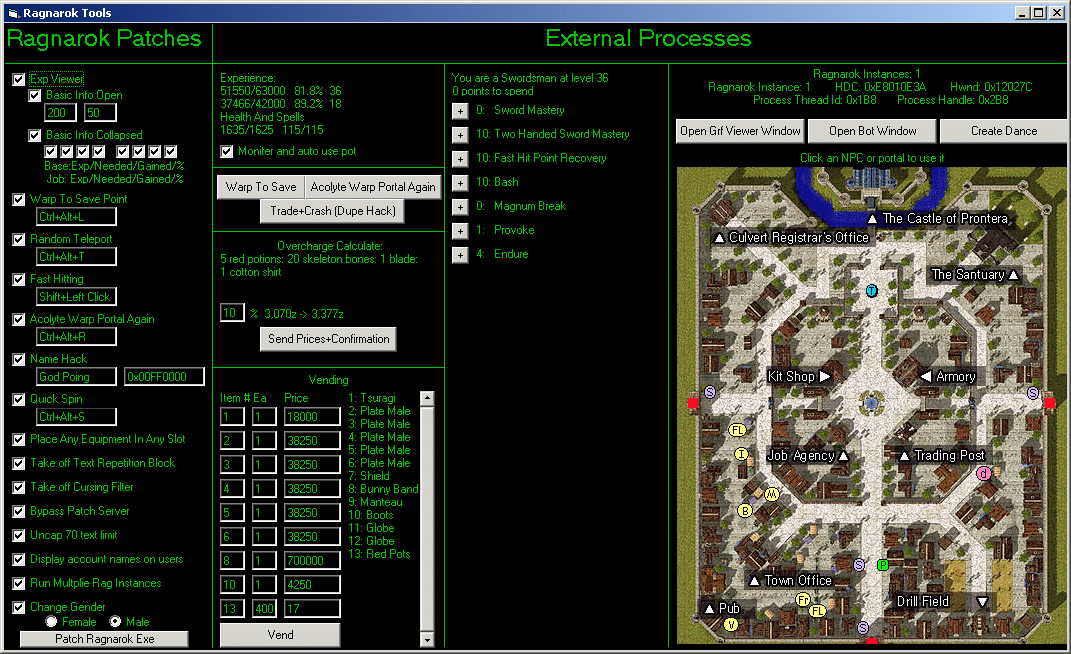This screenshot has width=1071, height=654.
Task: Click the pink d marker near Trading Post
Action: (984, 474)
